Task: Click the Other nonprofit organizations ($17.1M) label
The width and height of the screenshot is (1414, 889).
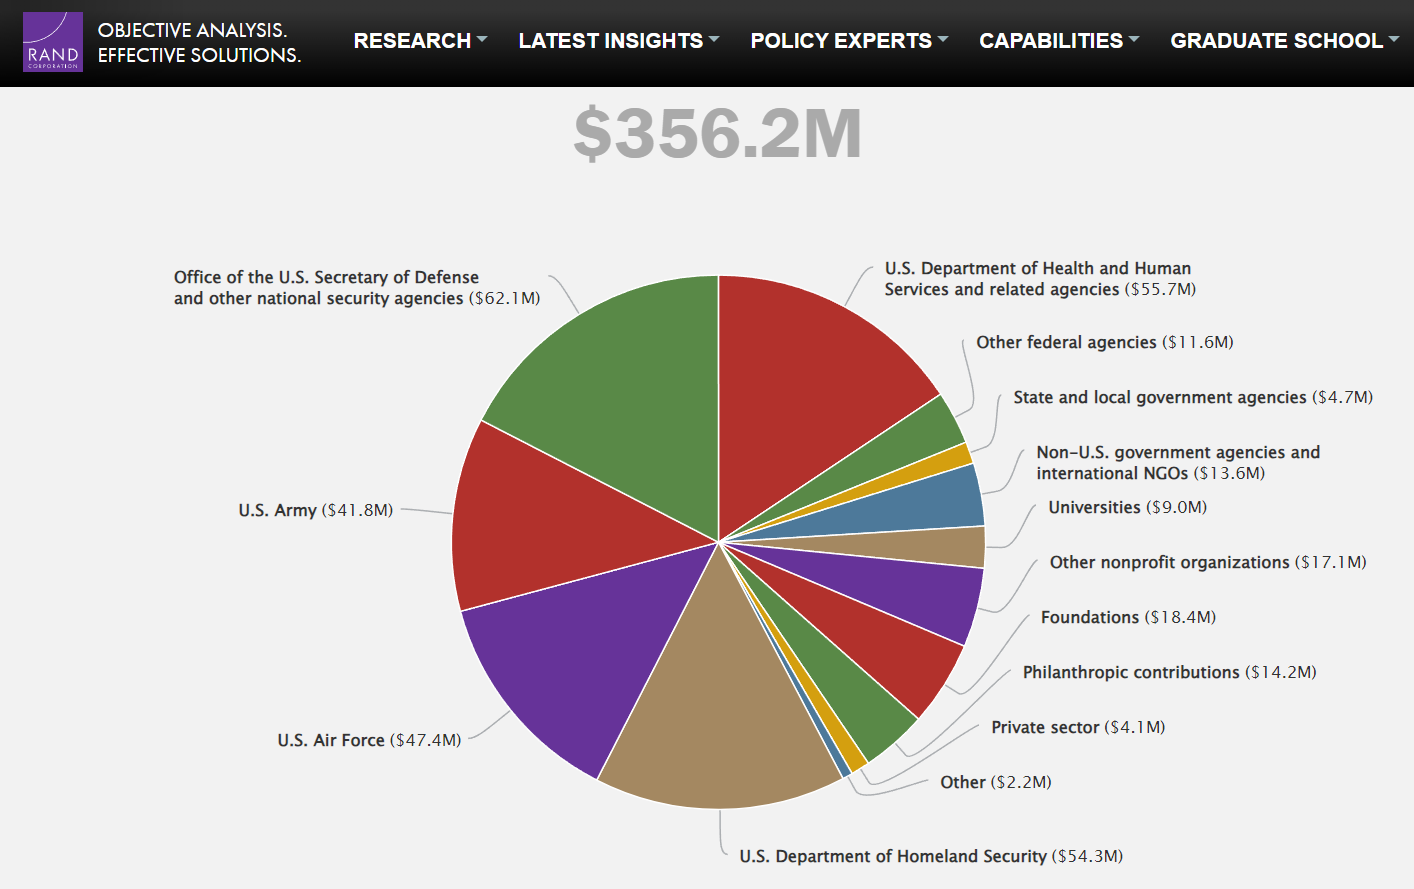Action: tap(1208, 562)
